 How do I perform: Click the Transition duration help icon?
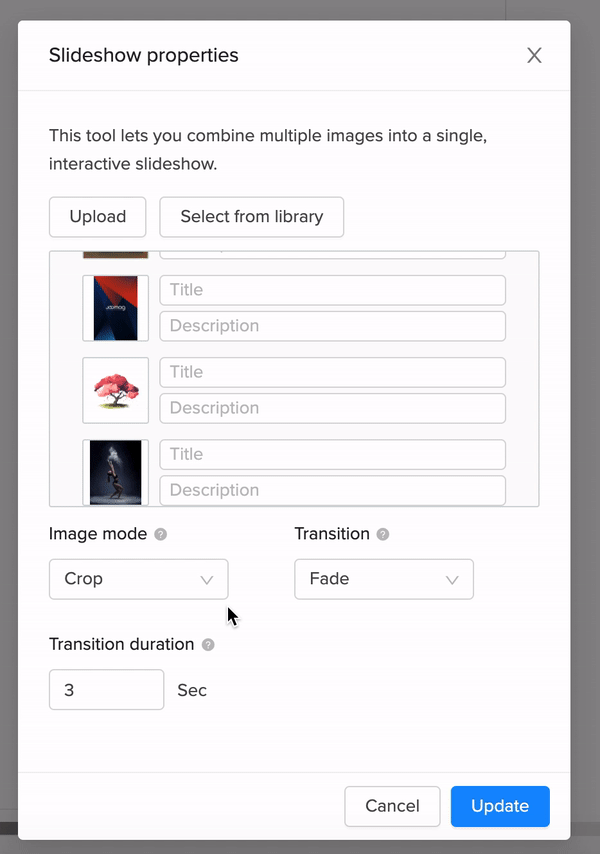(208, 645)
